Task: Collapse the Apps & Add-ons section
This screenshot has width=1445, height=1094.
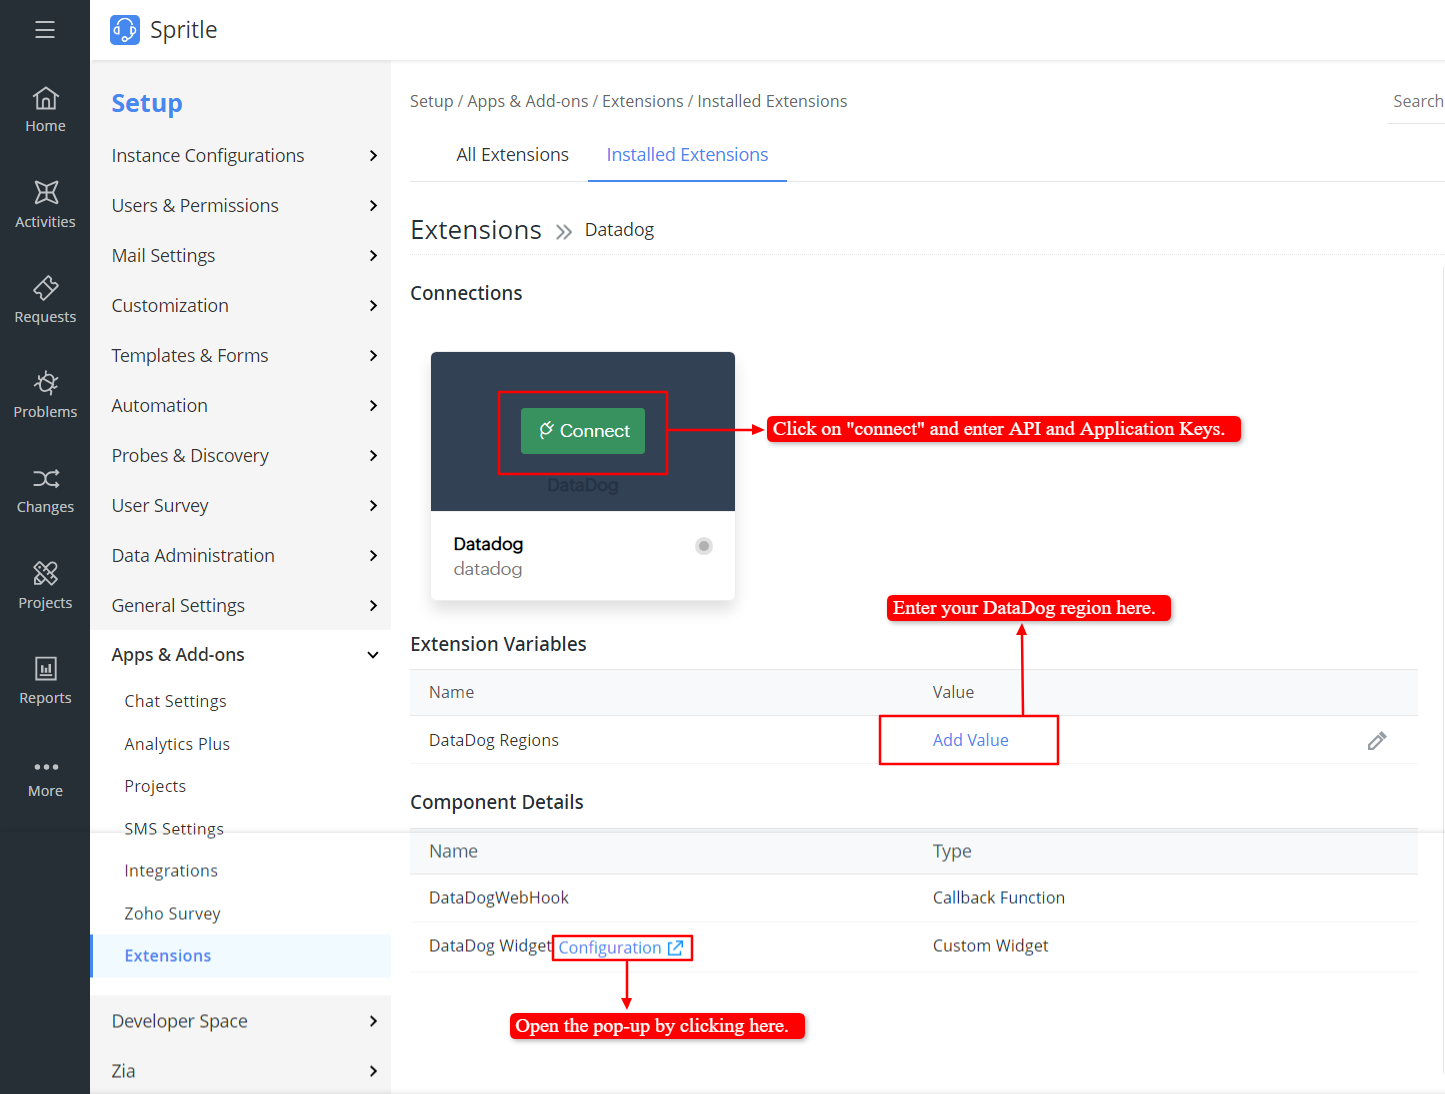Action: [x=244, y=655]
